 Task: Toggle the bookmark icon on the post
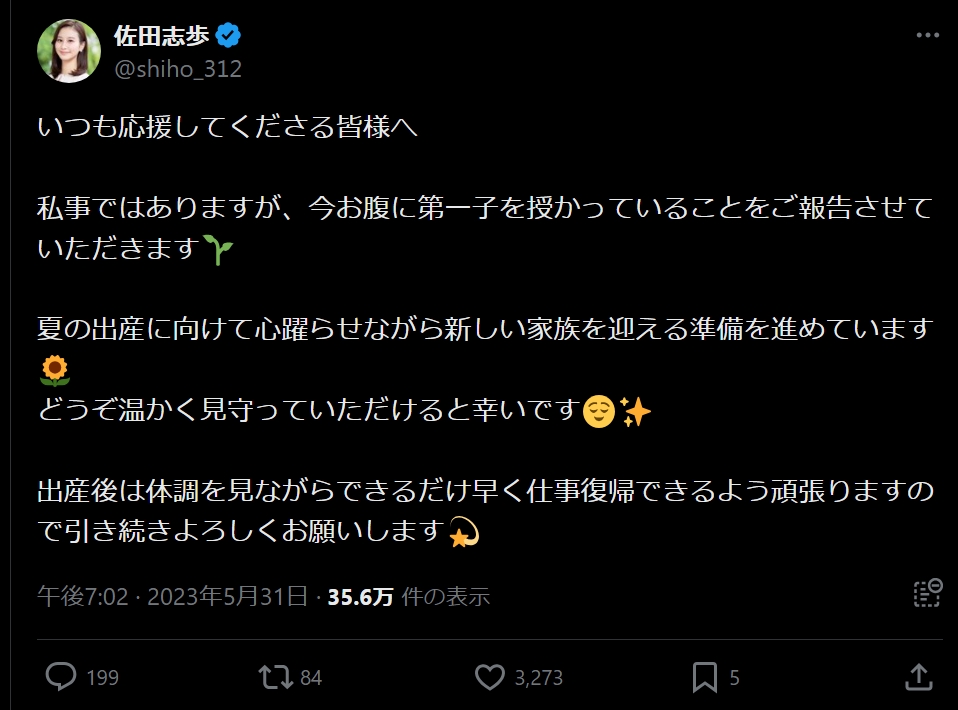click(x=705, y=677)
